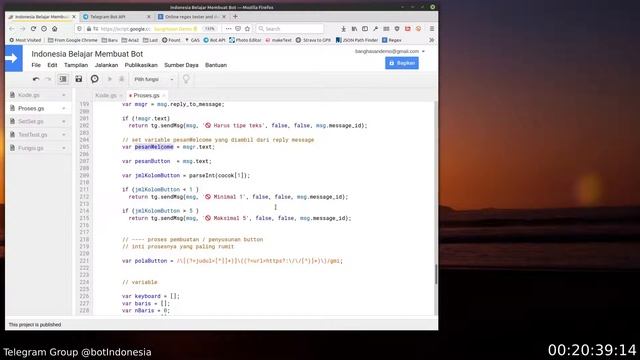Expand the Kode.gs file options arrow in the sidebar

click(x=64, y=95)
